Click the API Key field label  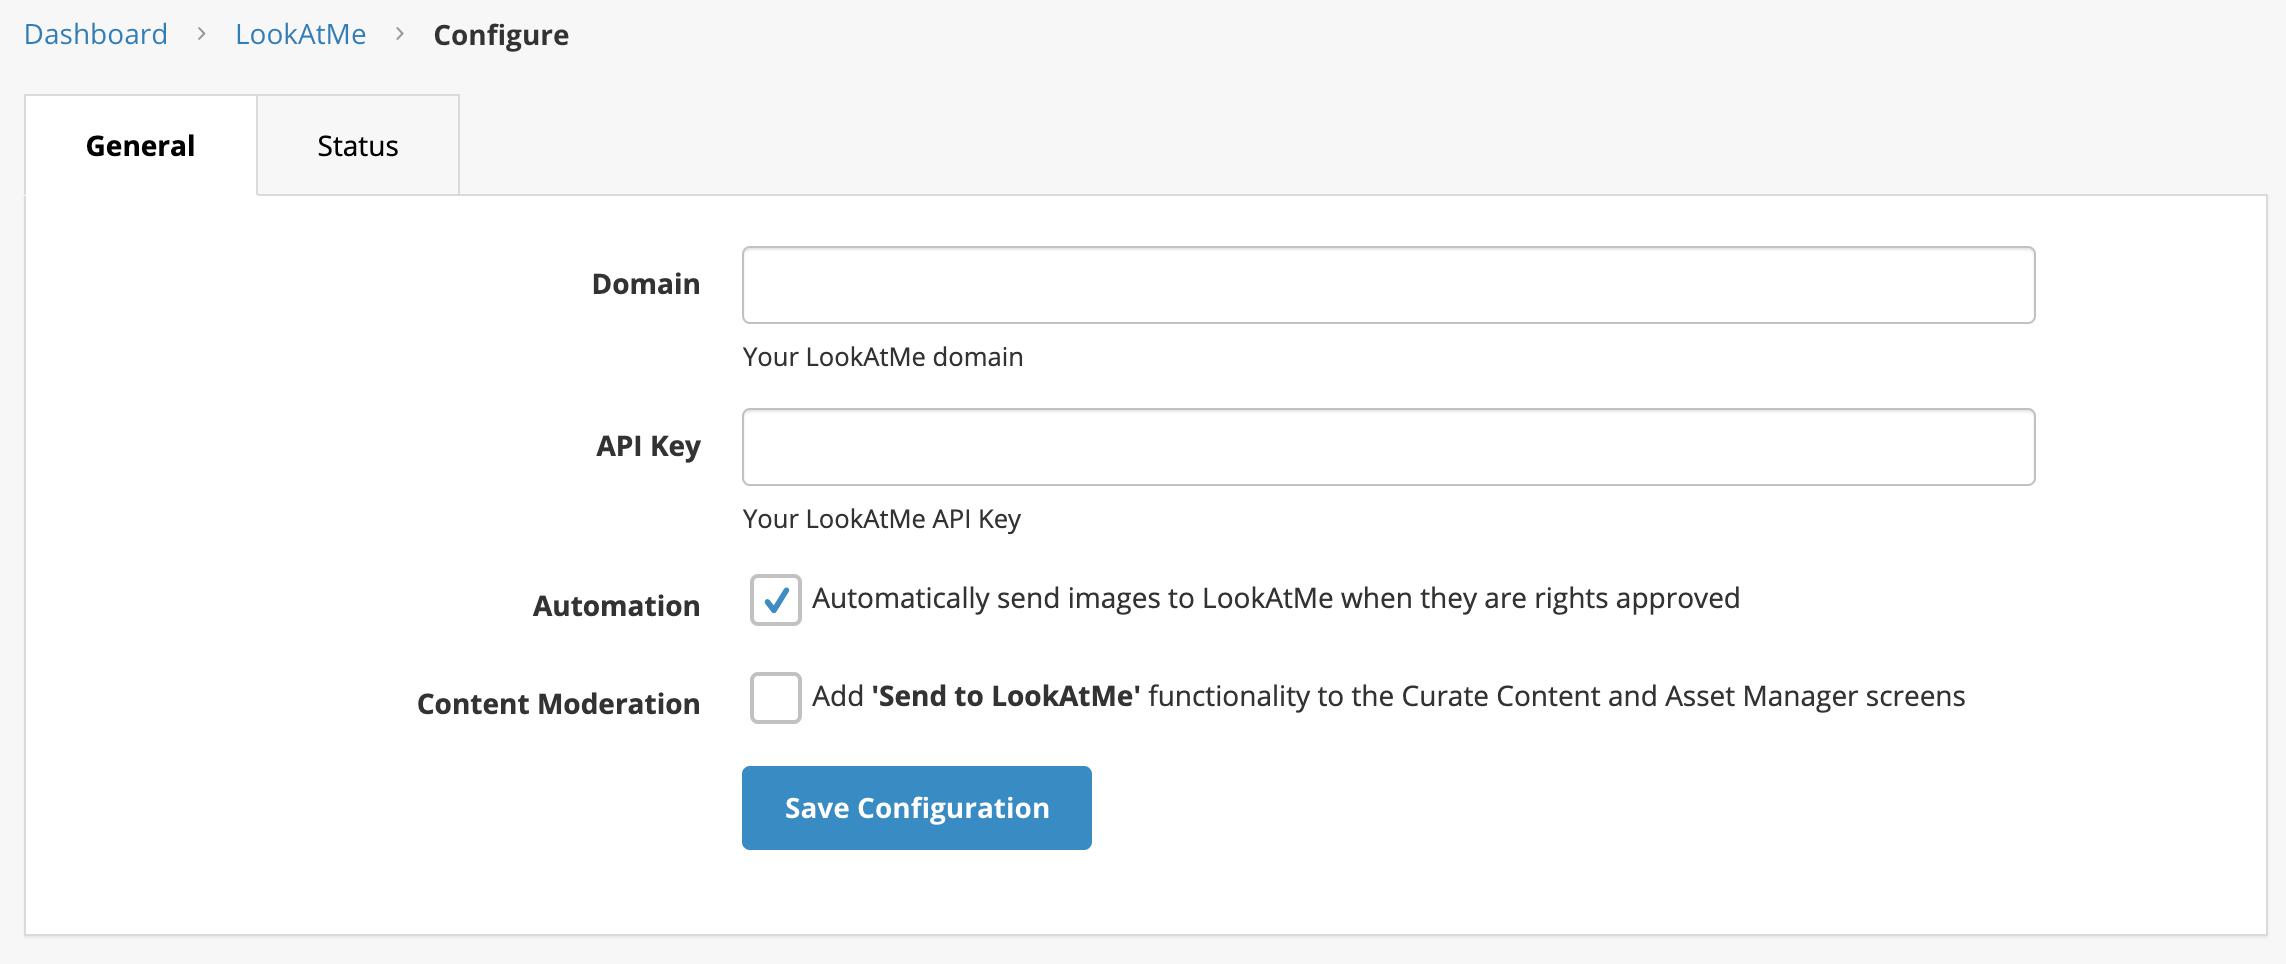point(648,446)
